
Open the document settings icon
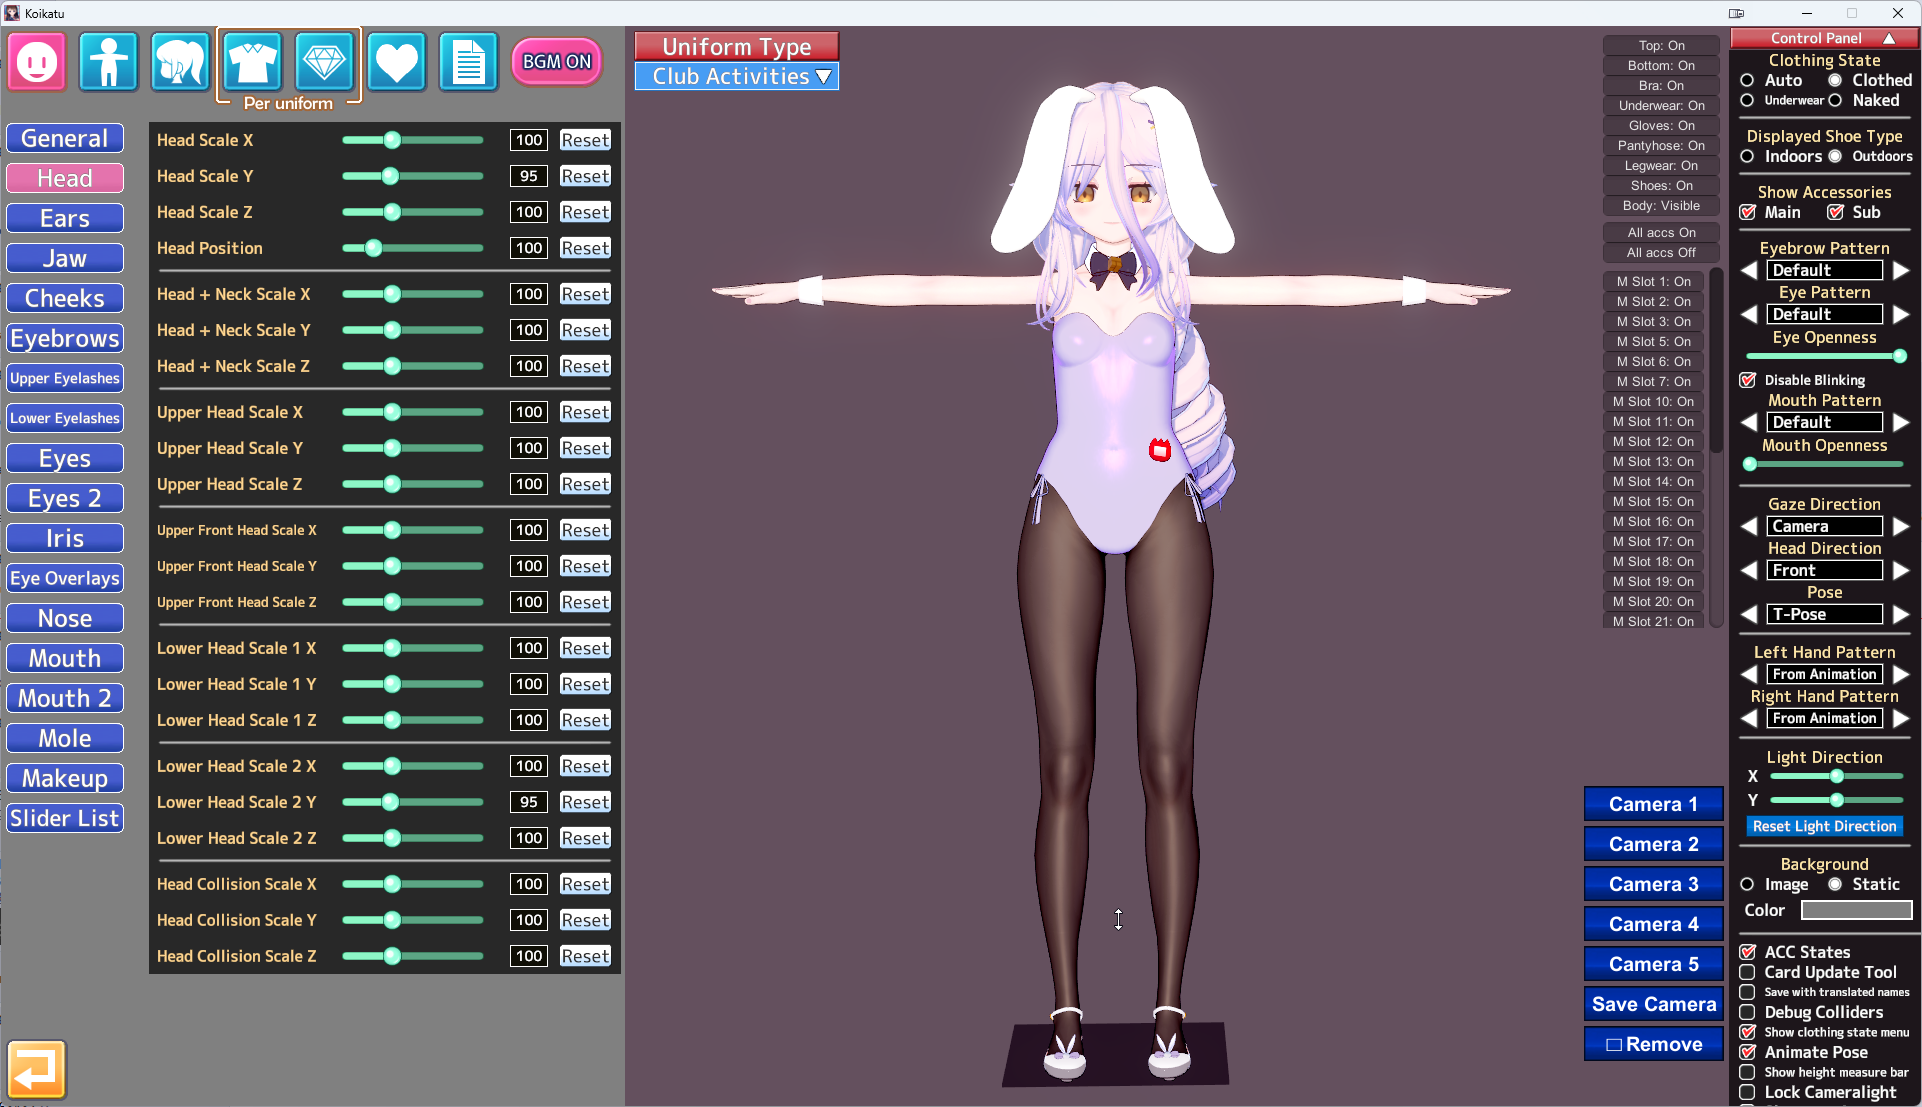pyautogui.click(x=468, y=62)
